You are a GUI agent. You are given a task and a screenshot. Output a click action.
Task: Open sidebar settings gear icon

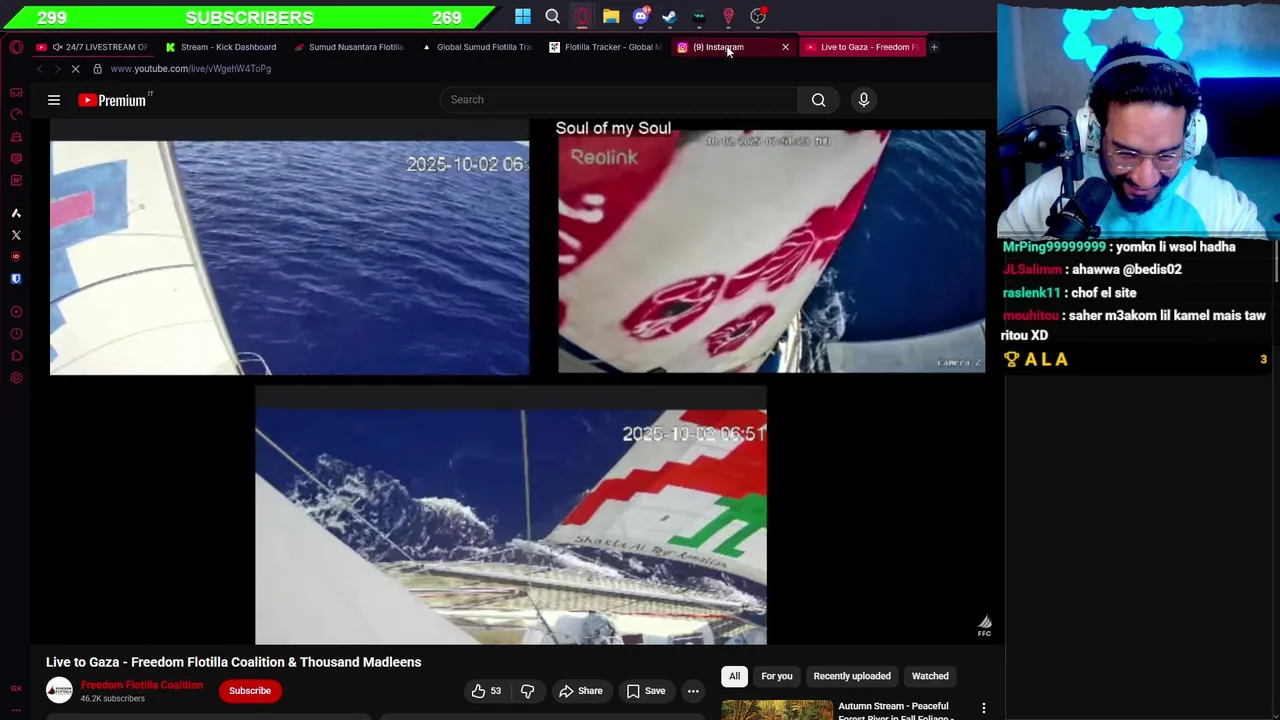click(16, 378)
